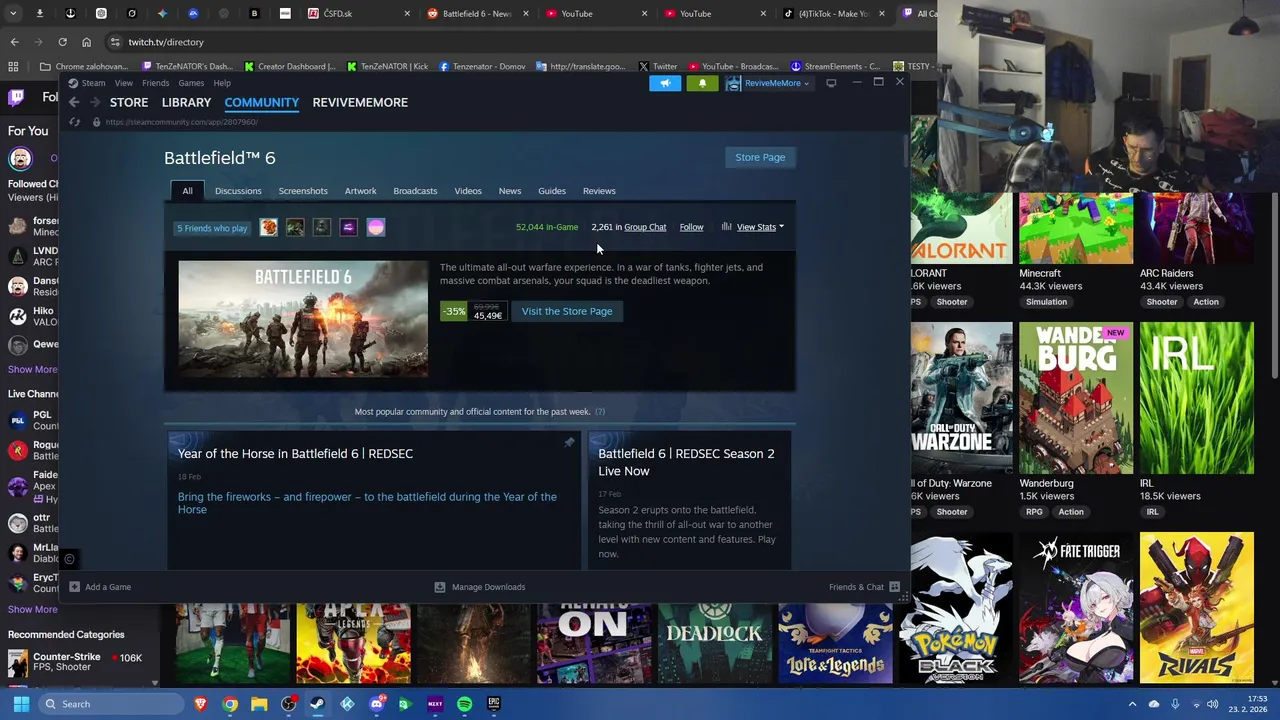
Task: Open Chrome apps grid in bookmarks bar
Action: coord(13,66)
